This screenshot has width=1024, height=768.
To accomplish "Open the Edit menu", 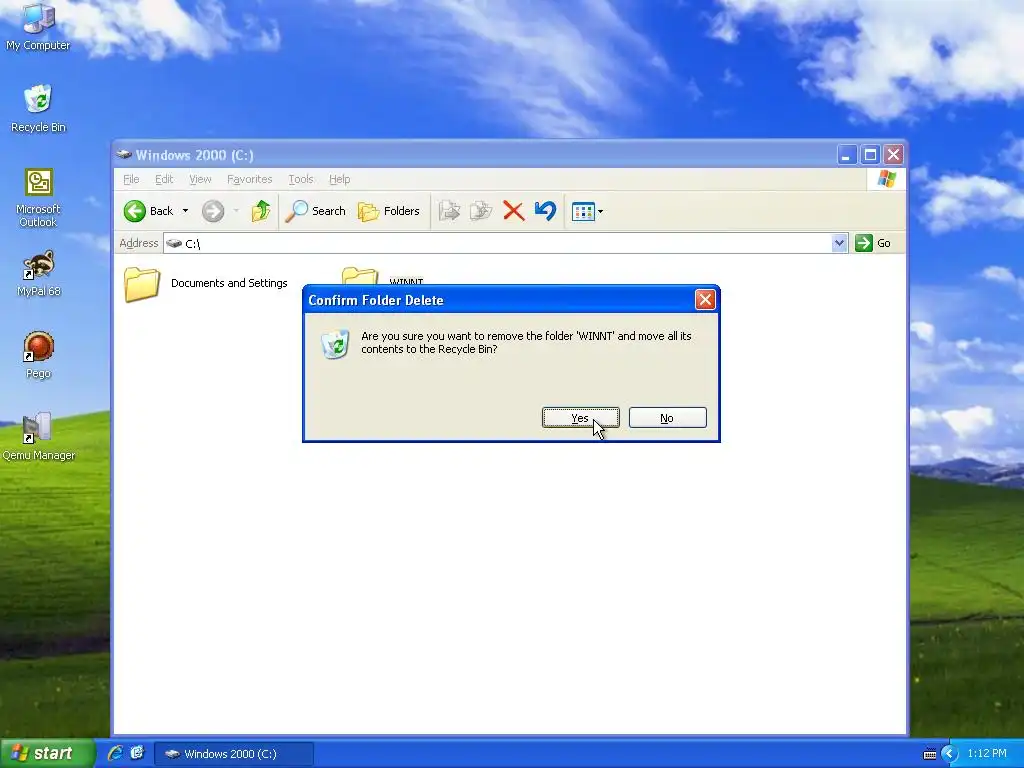I will coord(164,179).
